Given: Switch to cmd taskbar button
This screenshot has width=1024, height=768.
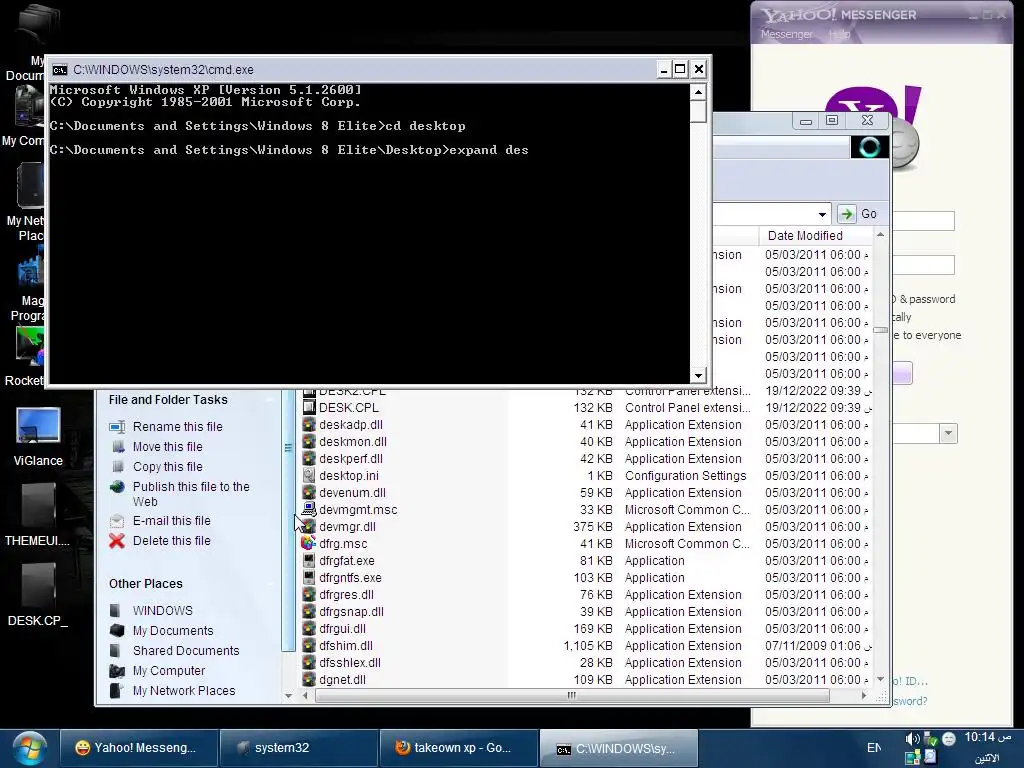Looking at the screenshot, I should (x=619, y=748).
